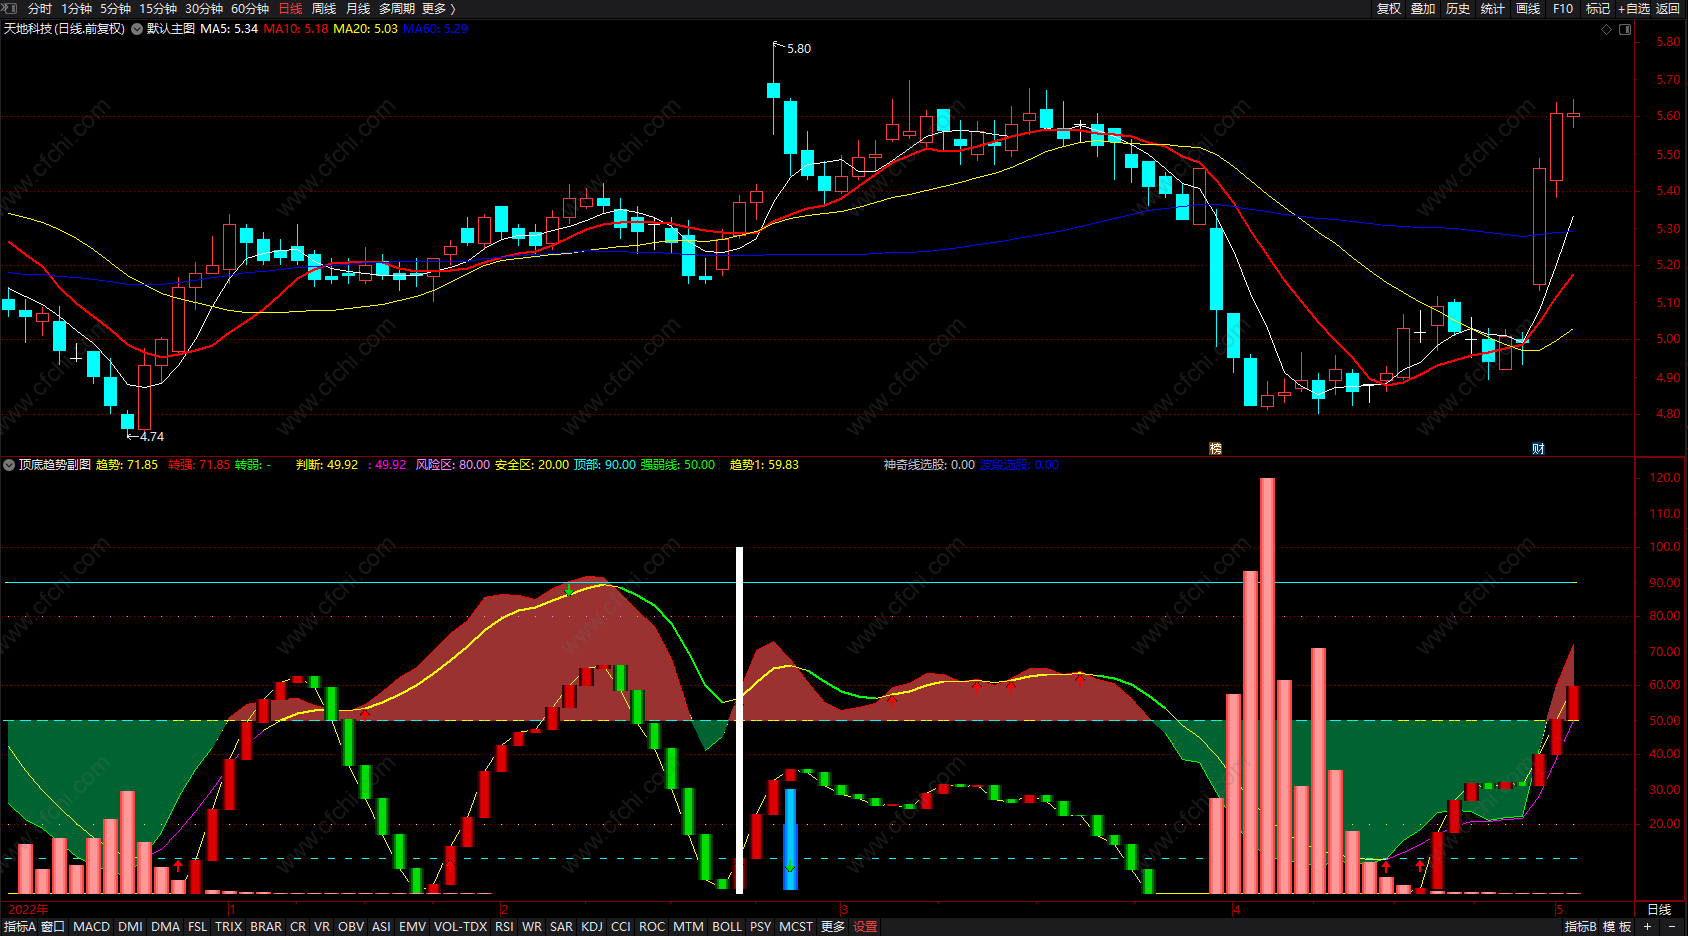The image size is (1688, 936).
Task: Click 返回 to go back
Action: (1668, 8)
